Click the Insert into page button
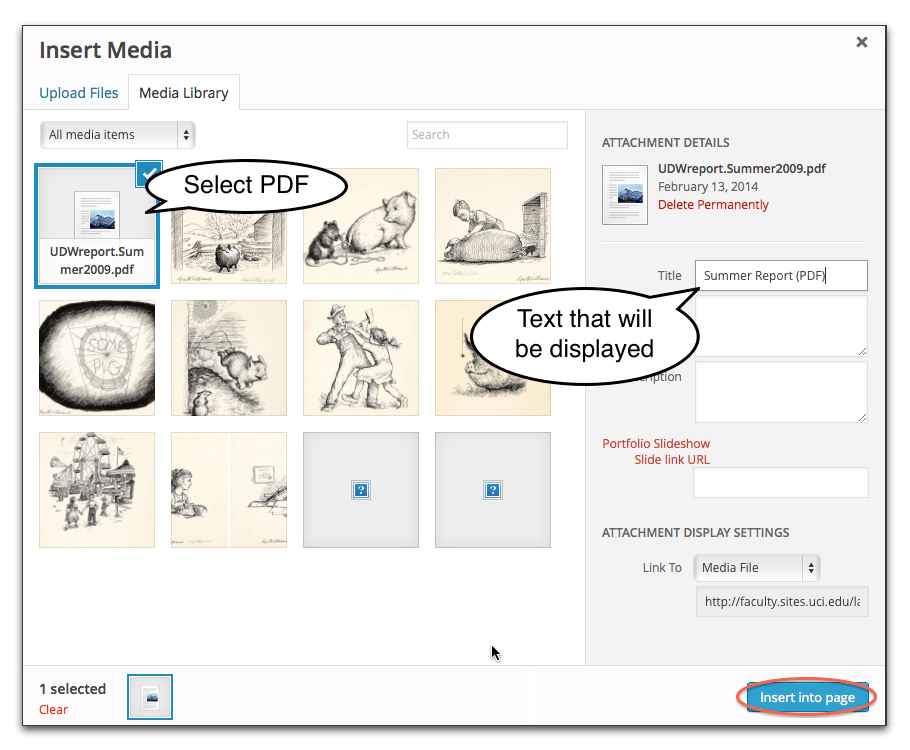Screen dimensions: 910x750 (807, 697)
